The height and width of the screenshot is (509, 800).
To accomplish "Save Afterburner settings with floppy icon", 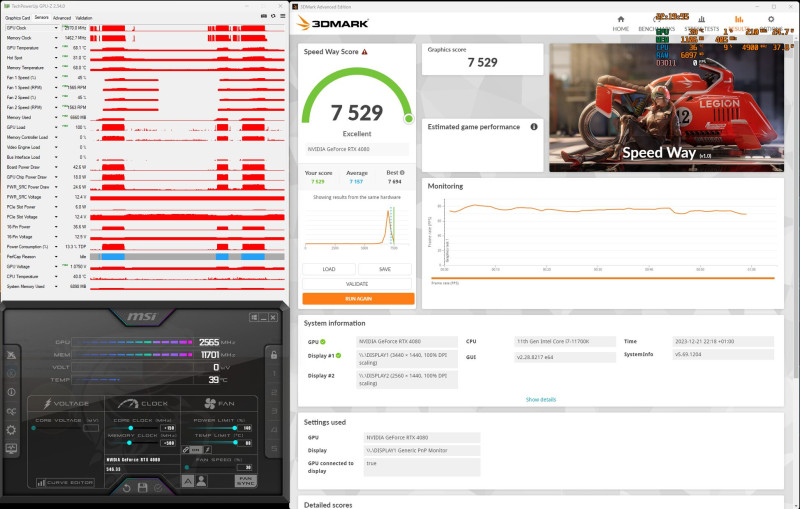I will [142, 488].
